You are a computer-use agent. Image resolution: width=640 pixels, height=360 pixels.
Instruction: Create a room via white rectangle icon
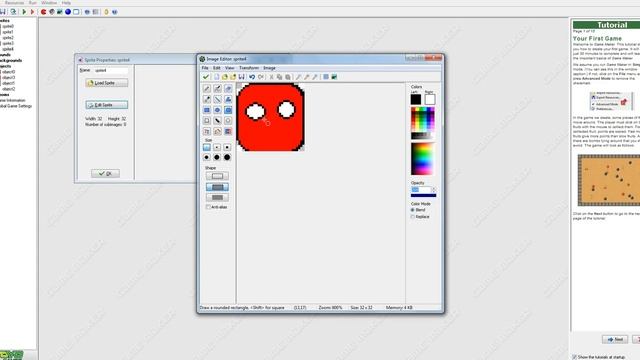point(76,12)
